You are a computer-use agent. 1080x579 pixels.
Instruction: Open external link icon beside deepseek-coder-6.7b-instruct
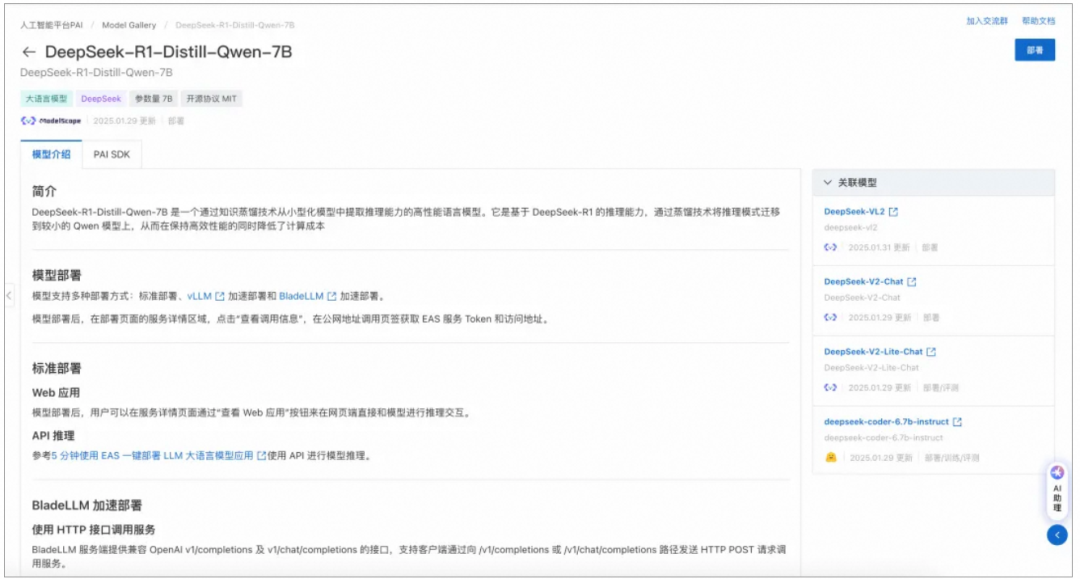click(957, 421)
